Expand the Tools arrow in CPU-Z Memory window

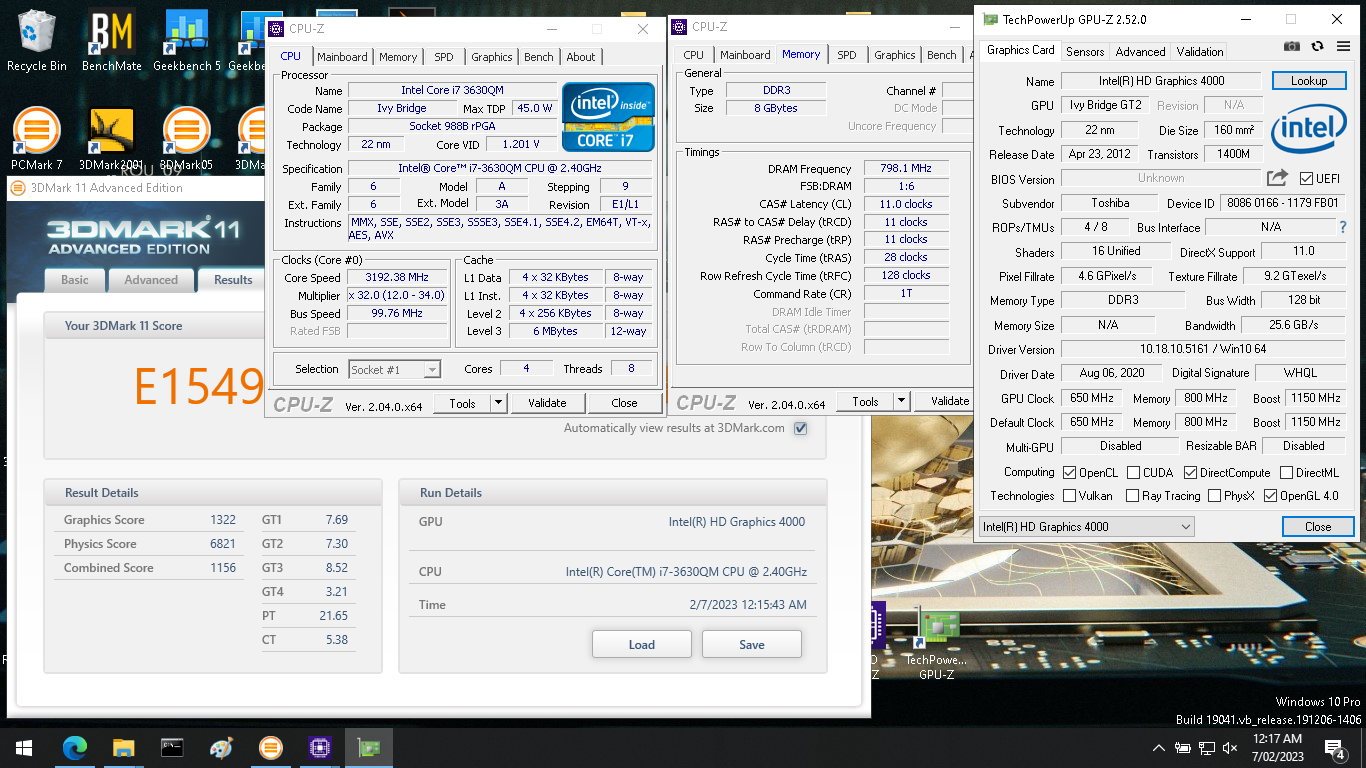point(902,401)
